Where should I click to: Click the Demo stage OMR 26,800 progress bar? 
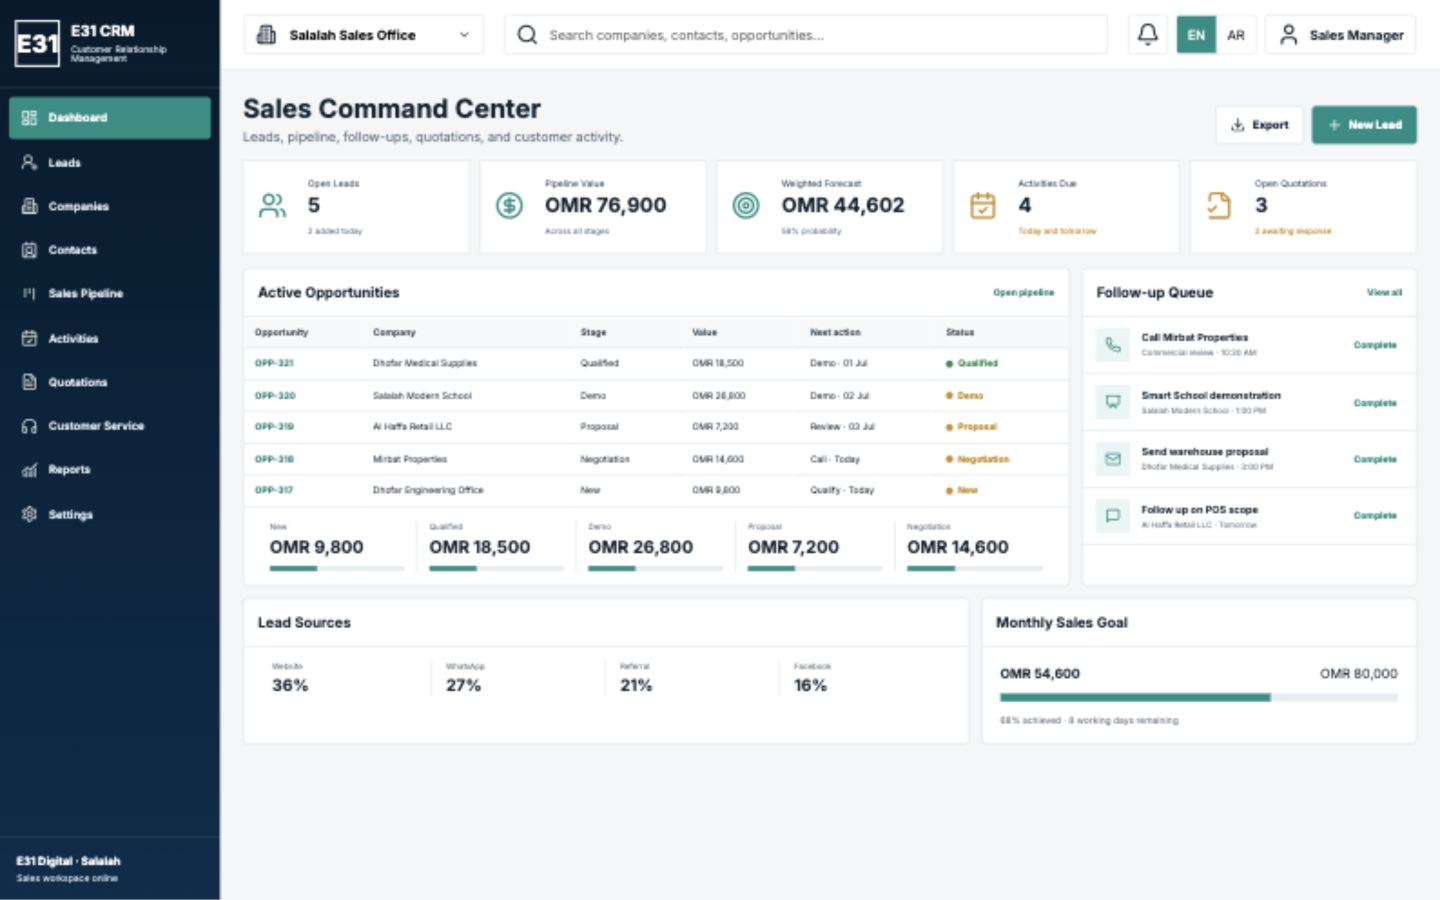click(656, 569)
